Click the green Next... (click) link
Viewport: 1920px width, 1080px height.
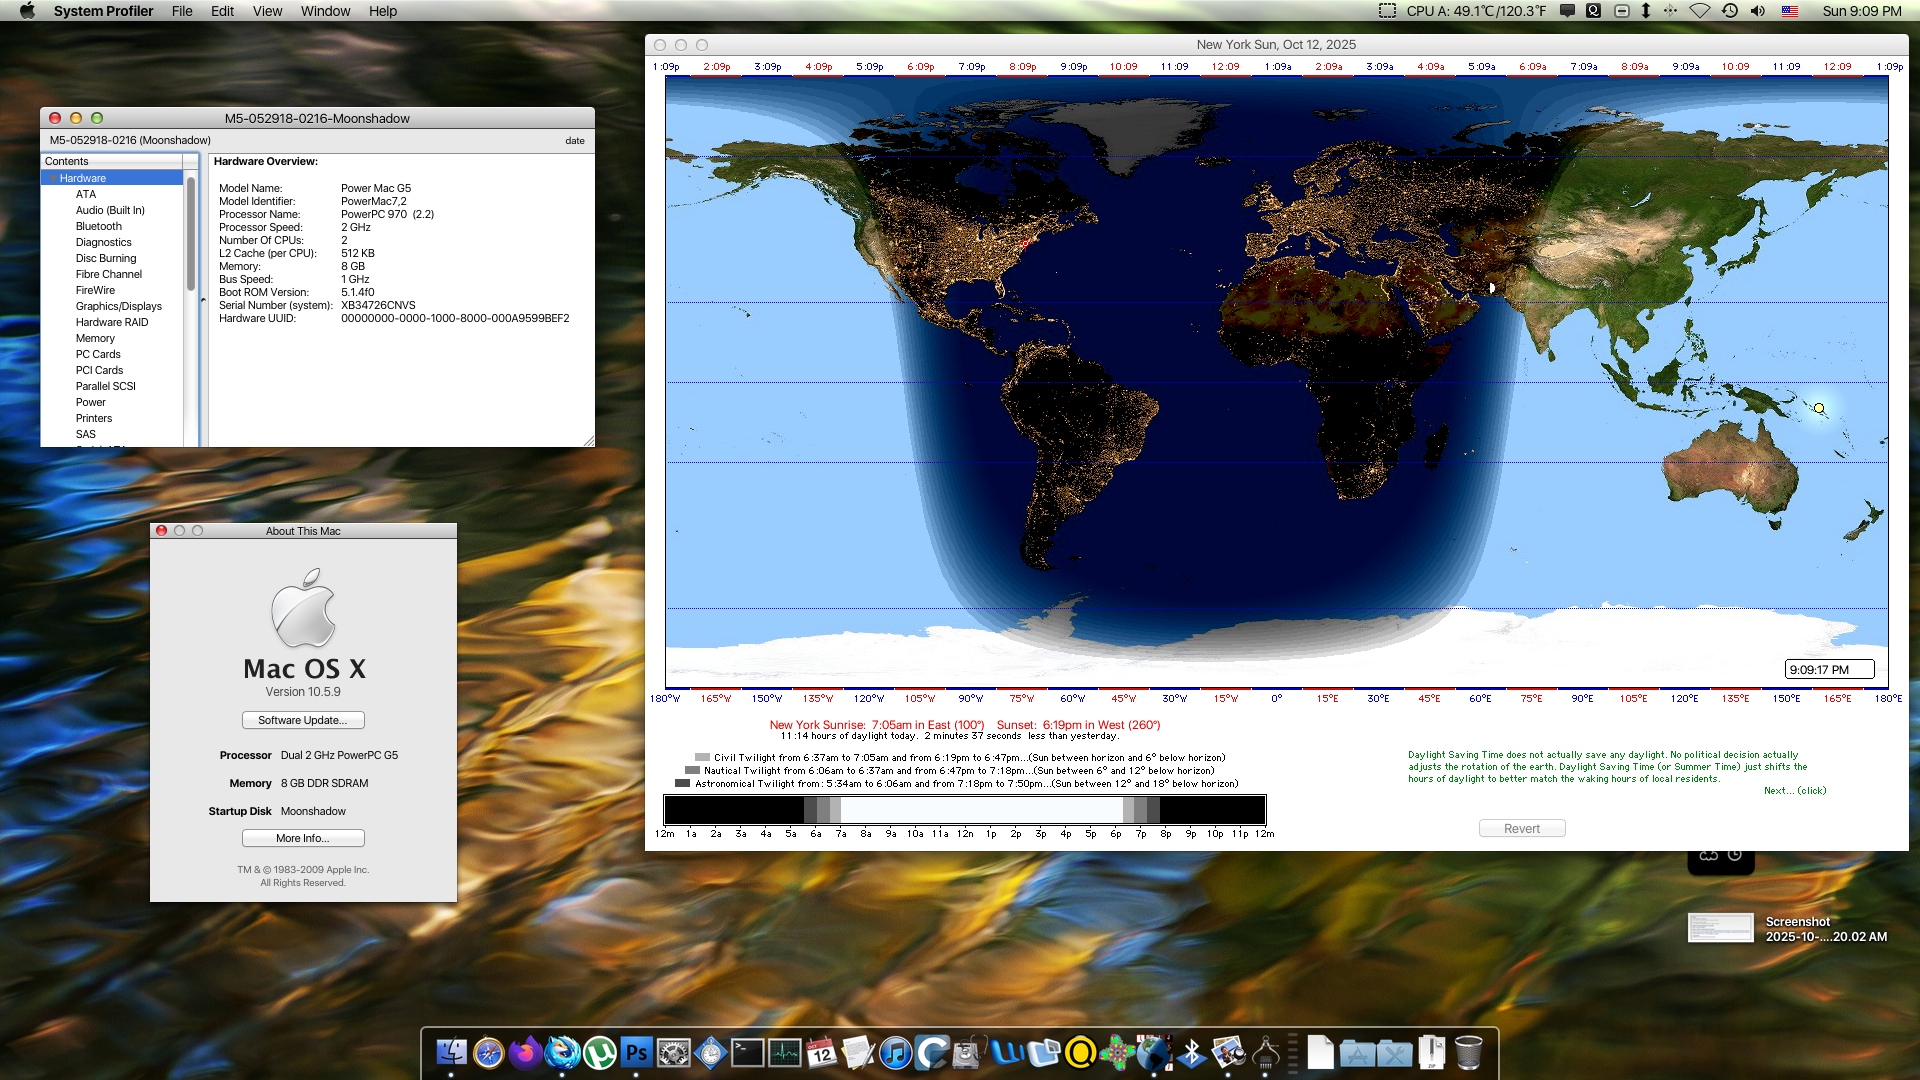[x=1794, y=791]
